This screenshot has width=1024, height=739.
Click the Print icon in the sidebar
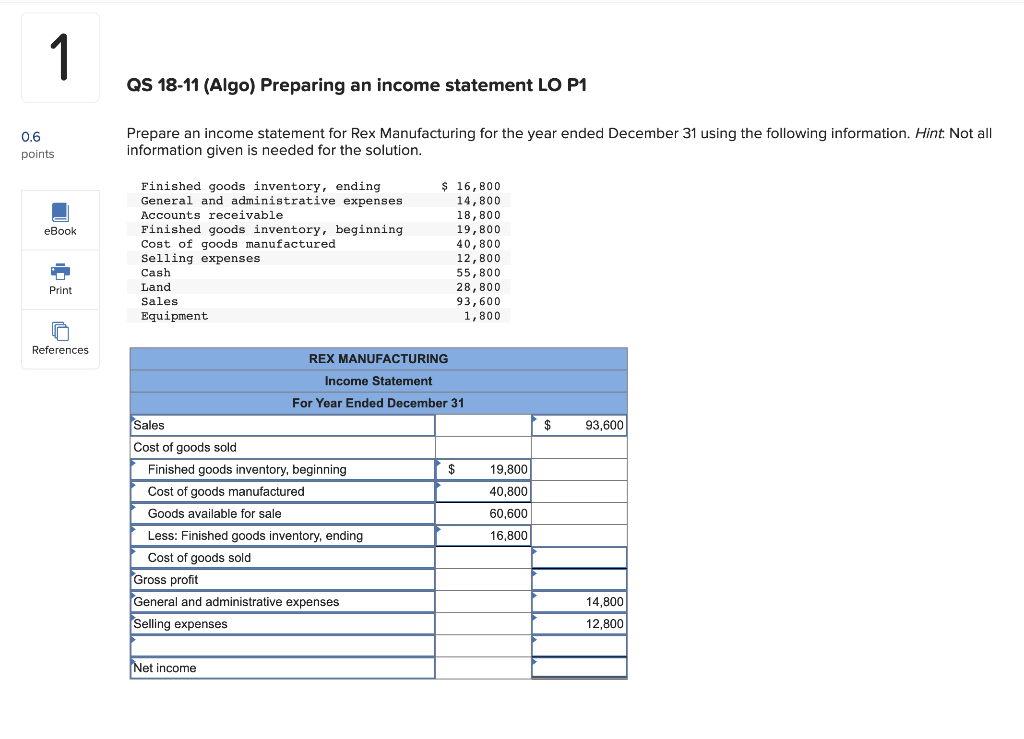(60, 278)
